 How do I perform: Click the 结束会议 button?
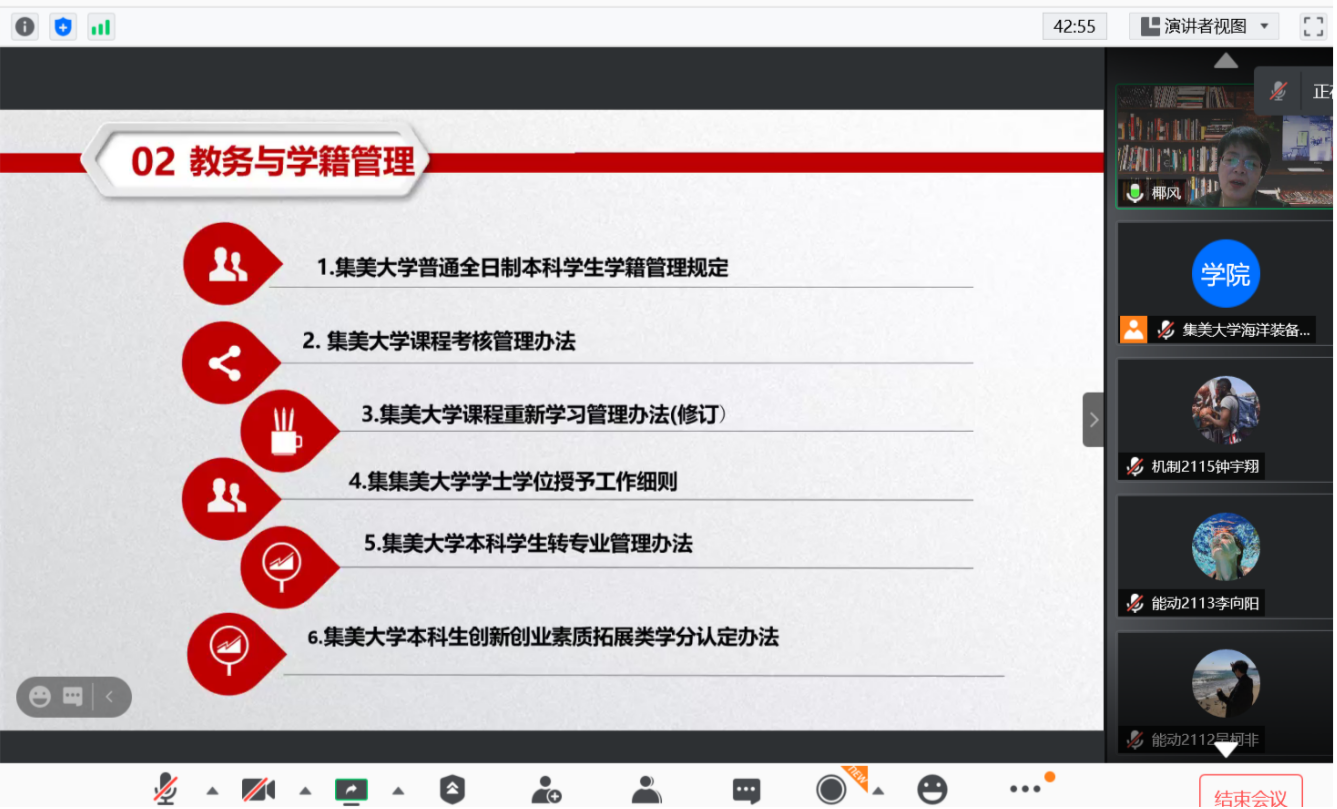tap(1250, 795)
